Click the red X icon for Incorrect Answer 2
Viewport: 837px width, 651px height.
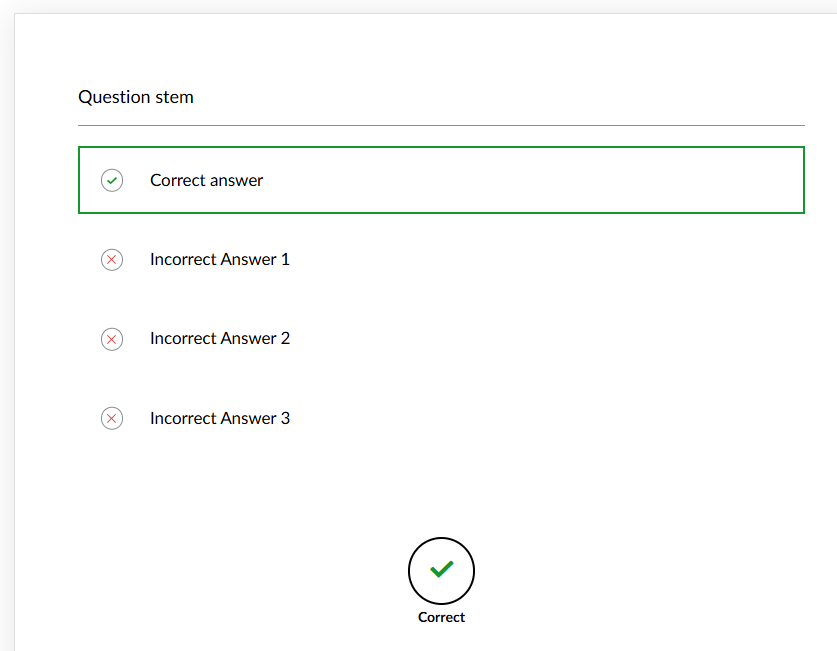pos(112,339)
